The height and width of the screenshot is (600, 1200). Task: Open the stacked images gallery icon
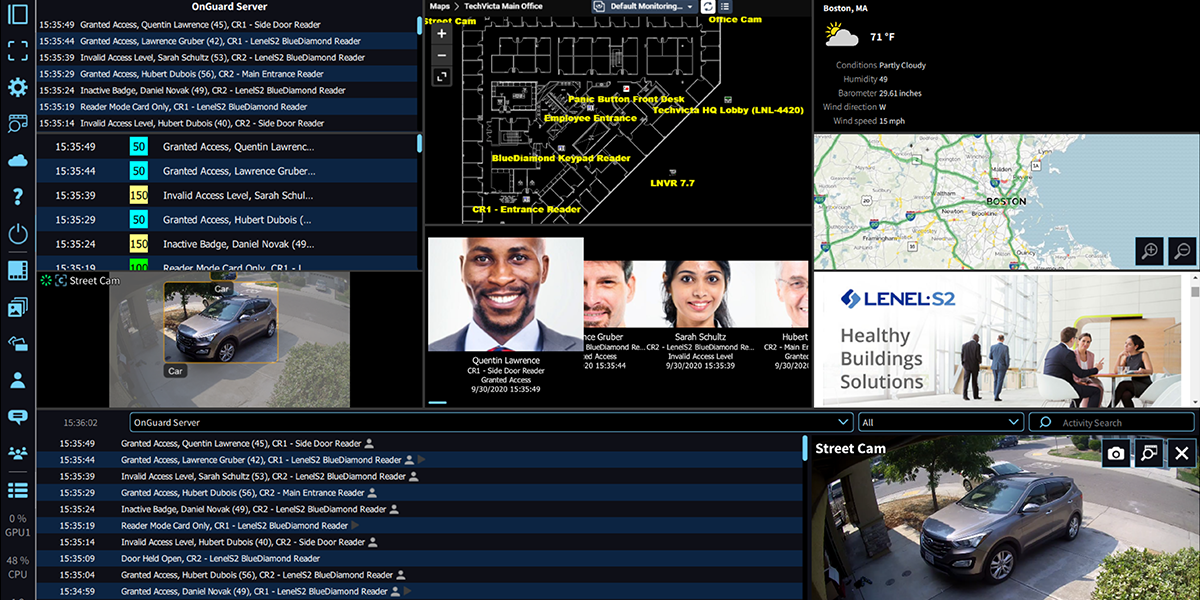click(17, 308)
